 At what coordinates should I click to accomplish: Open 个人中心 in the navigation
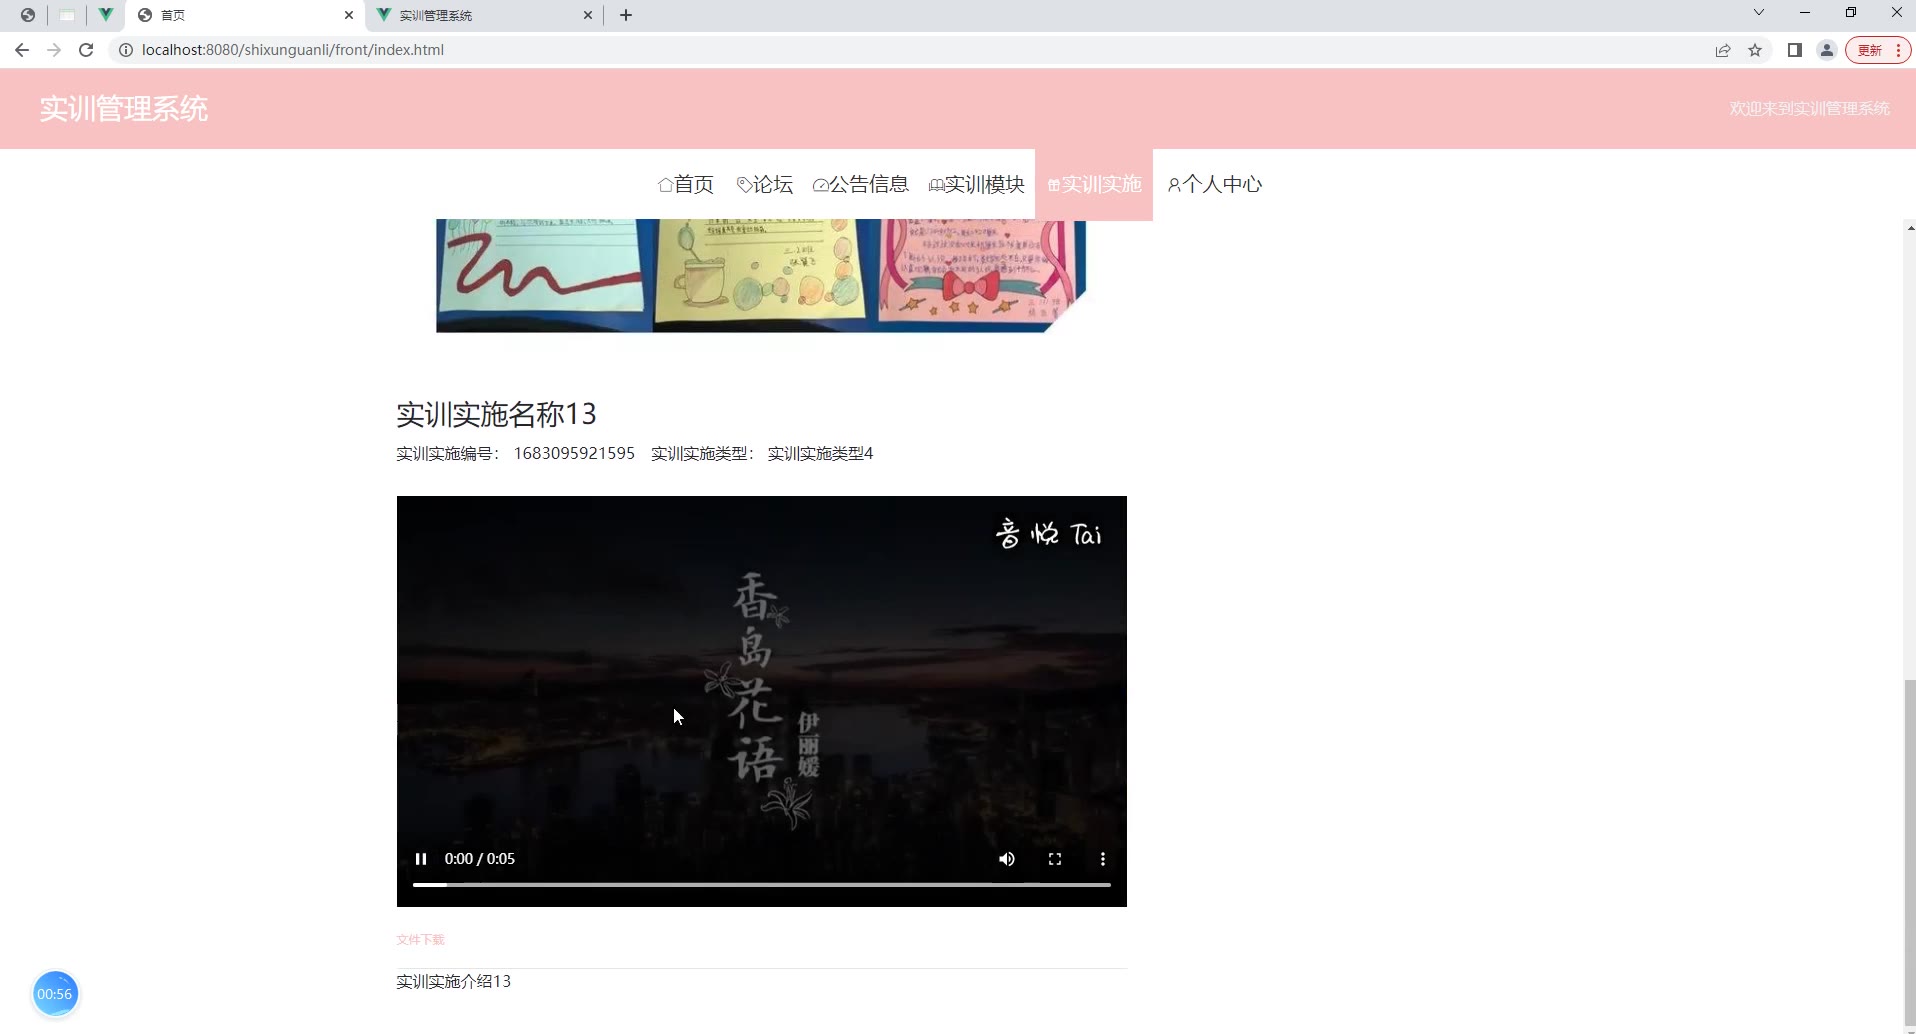(1215, 184)
